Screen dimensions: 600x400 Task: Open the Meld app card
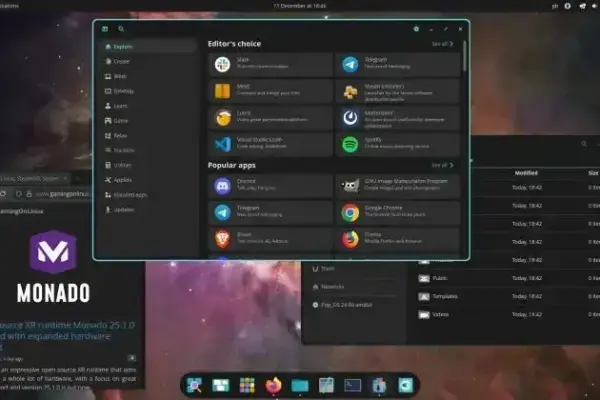271,91
